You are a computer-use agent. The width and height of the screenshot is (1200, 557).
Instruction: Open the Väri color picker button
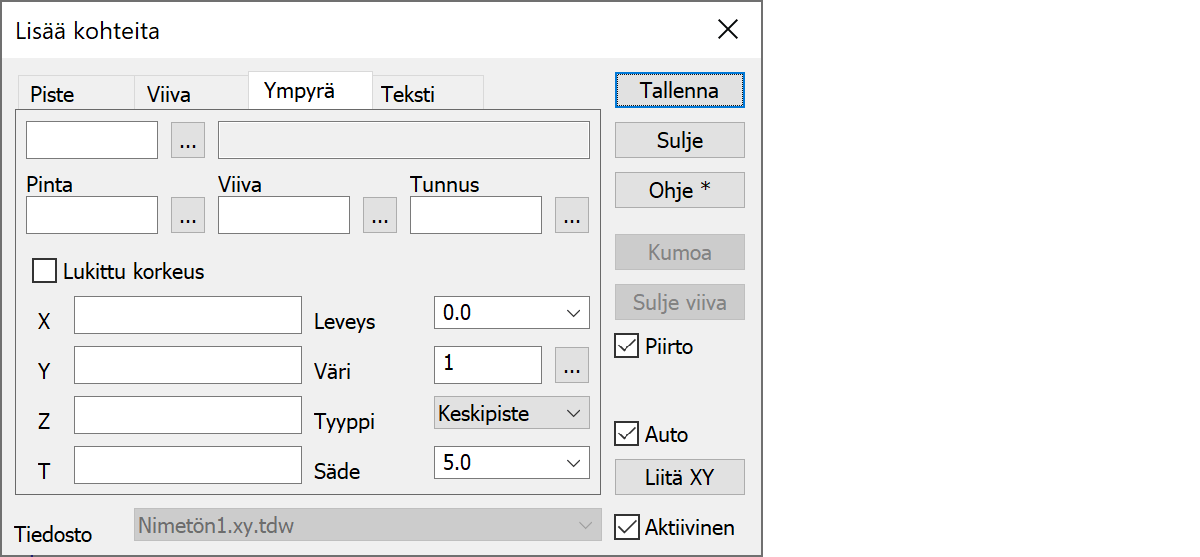(572, 366)
